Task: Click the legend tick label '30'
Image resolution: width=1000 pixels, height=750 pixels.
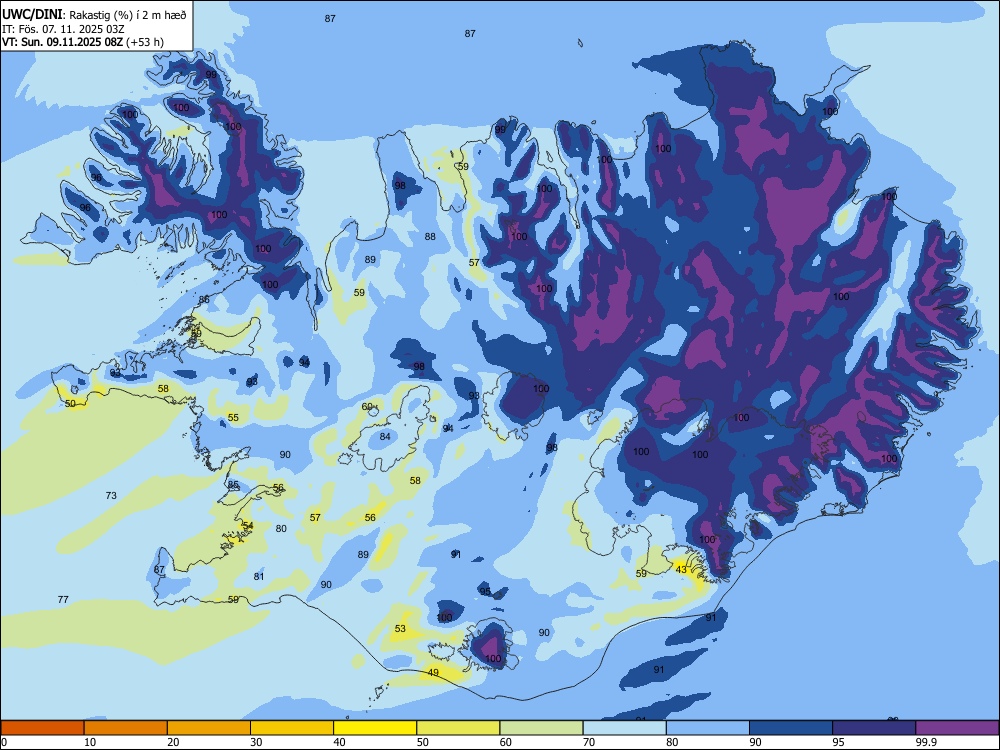Action: click(x=256, y=742)
